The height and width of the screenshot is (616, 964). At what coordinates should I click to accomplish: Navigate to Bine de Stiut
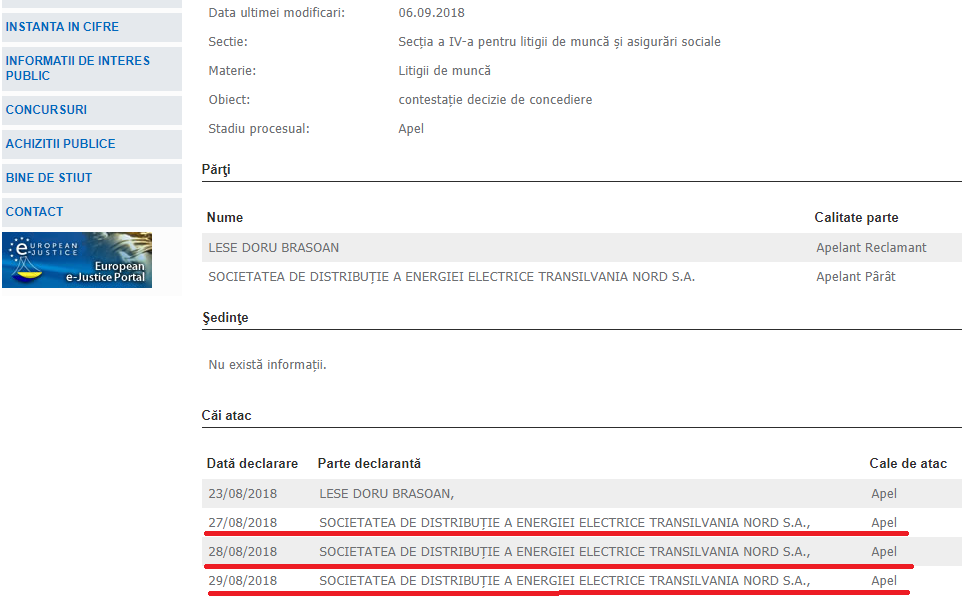point(49,178)
